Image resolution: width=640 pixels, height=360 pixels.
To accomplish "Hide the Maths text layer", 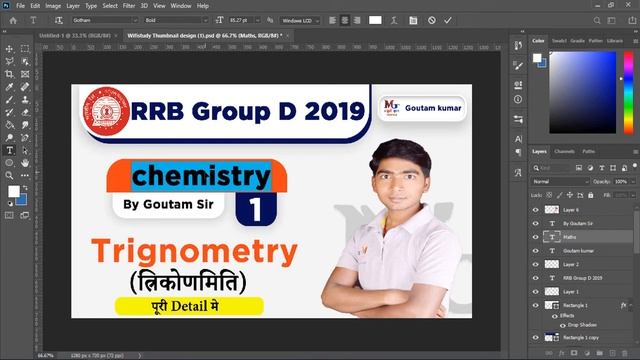I will (536, 237).
